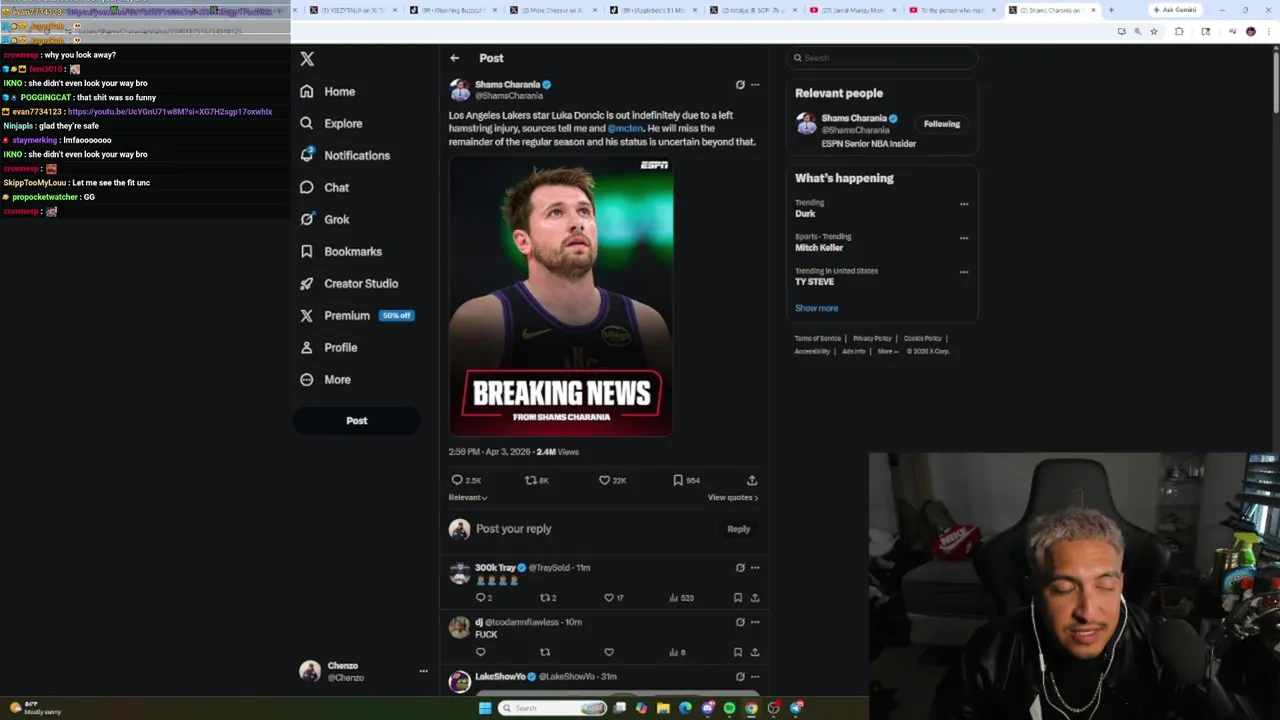Like the main post with 22K likes
Image resolution: width=1280 pixels, height=720 pixels.
click(x=612, y=480)
